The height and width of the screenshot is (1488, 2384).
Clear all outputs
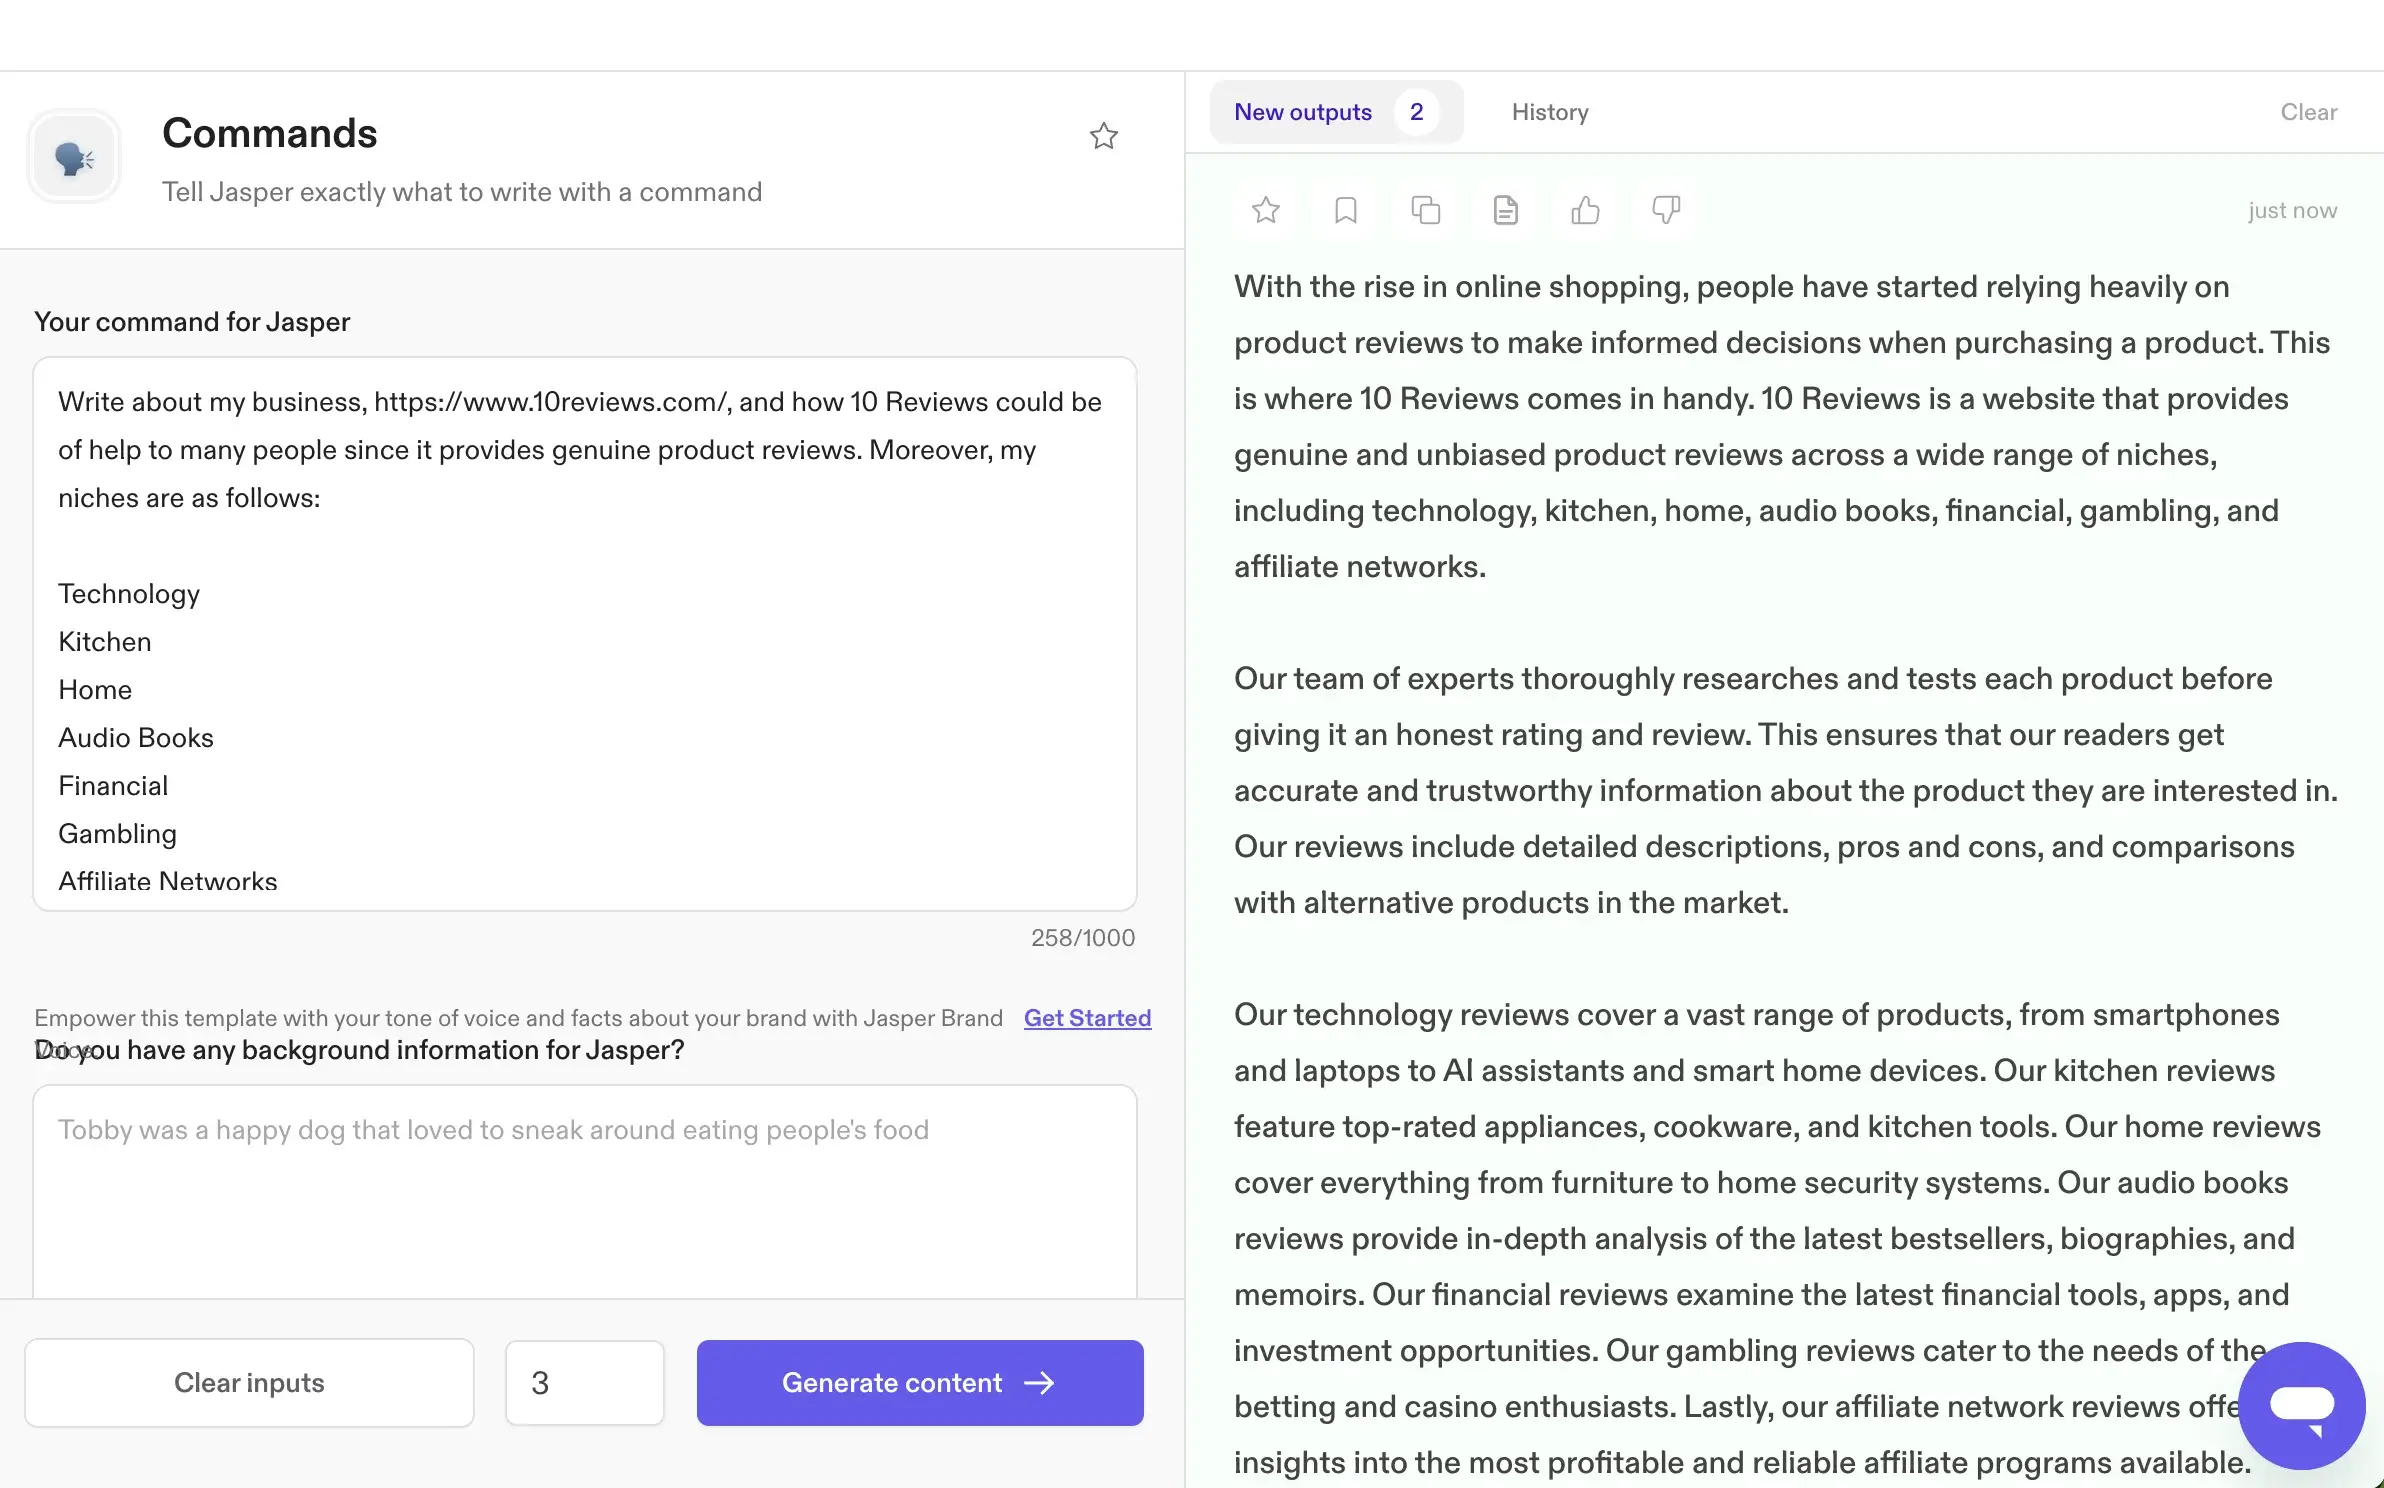[2309, 112]
